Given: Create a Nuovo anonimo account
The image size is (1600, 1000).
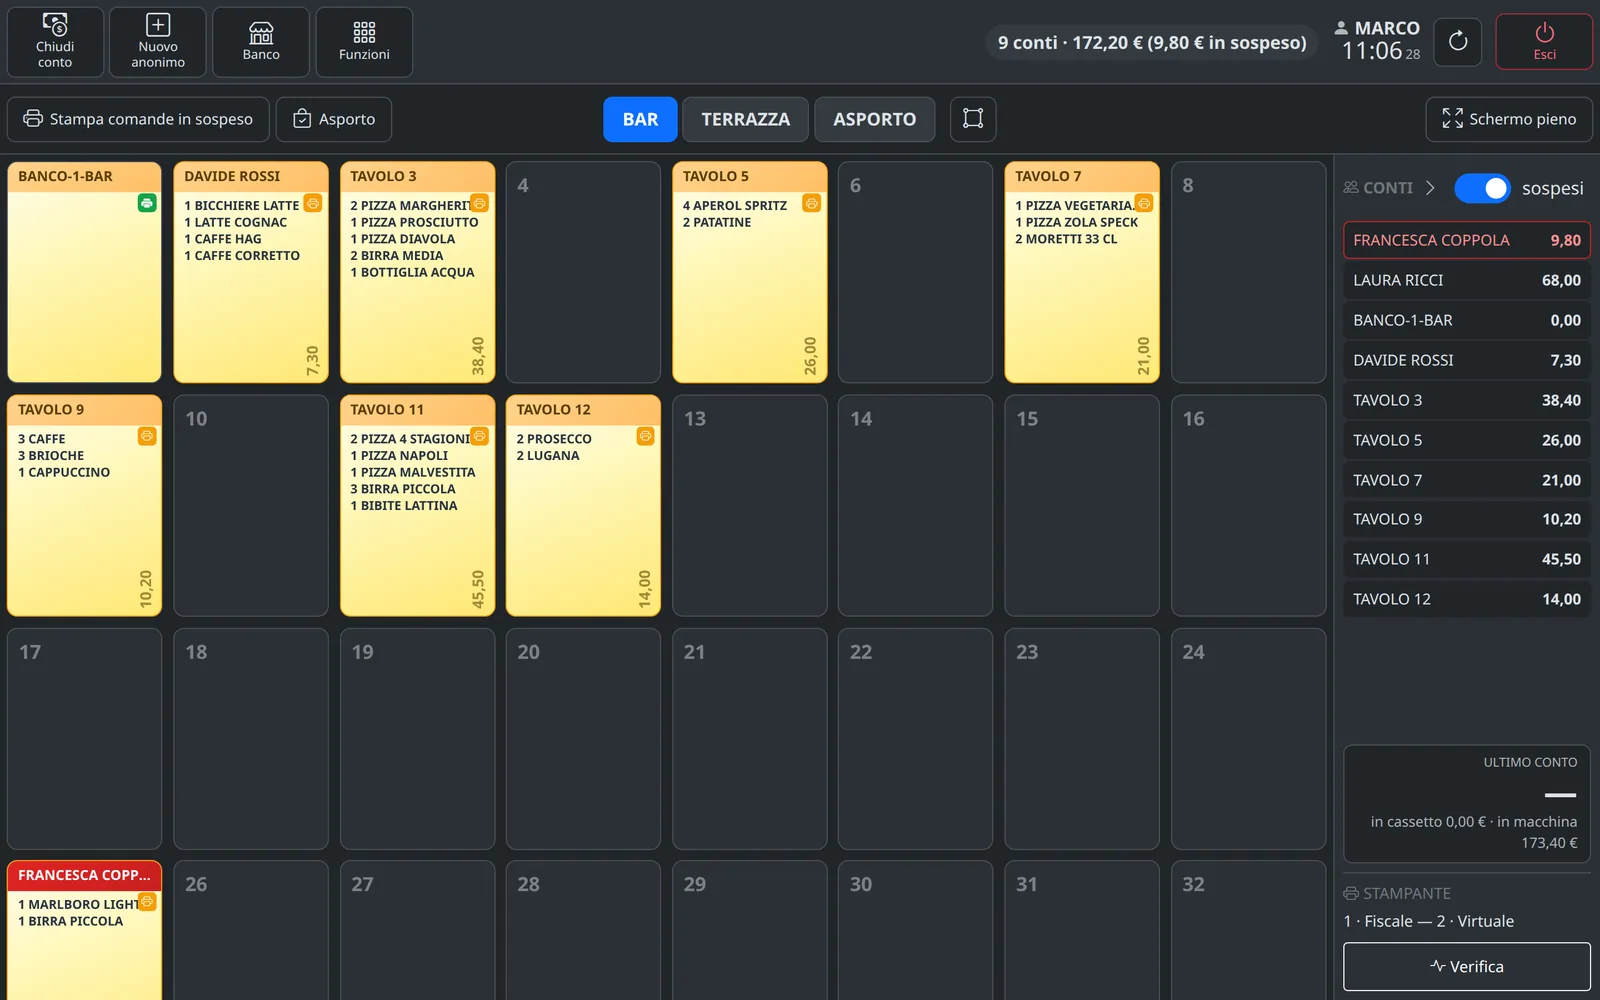Looking at the screenshot, I should [158, 42].
